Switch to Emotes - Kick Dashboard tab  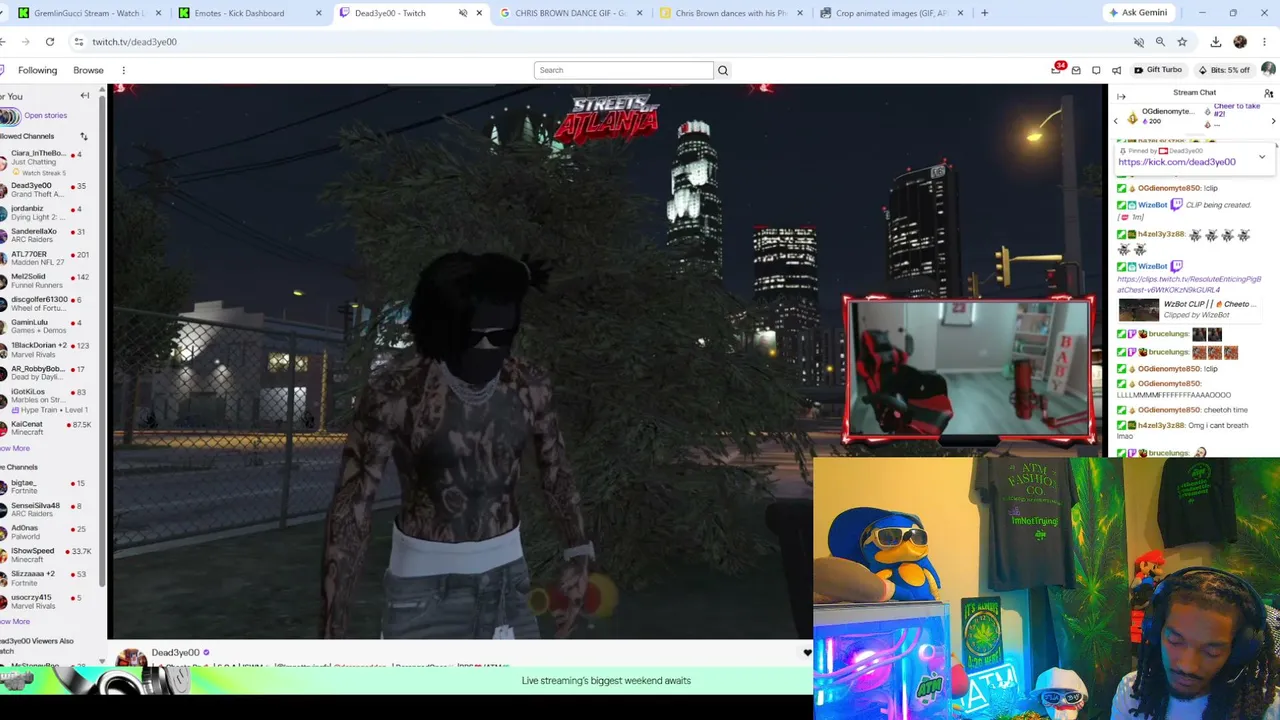(x=250, y=13)
